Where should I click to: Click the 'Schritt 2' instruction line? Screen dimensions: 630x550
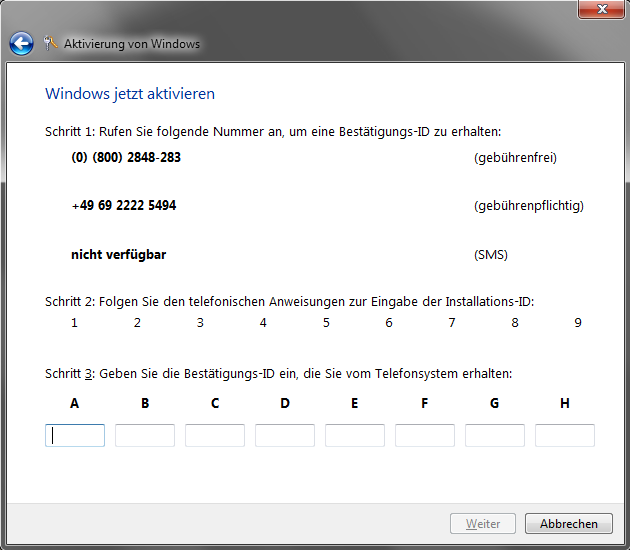tap(289, 301)
